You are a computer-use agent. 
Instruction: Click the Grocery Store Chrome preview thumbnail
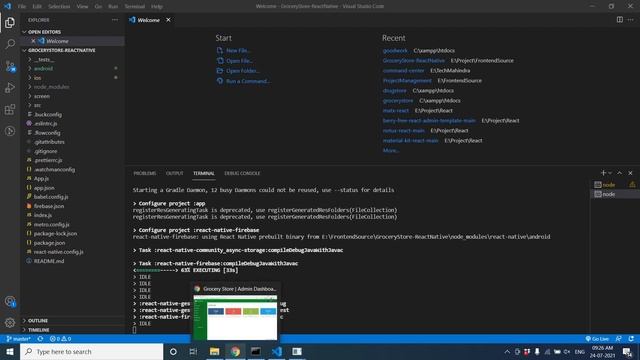[x=235, y=317]
